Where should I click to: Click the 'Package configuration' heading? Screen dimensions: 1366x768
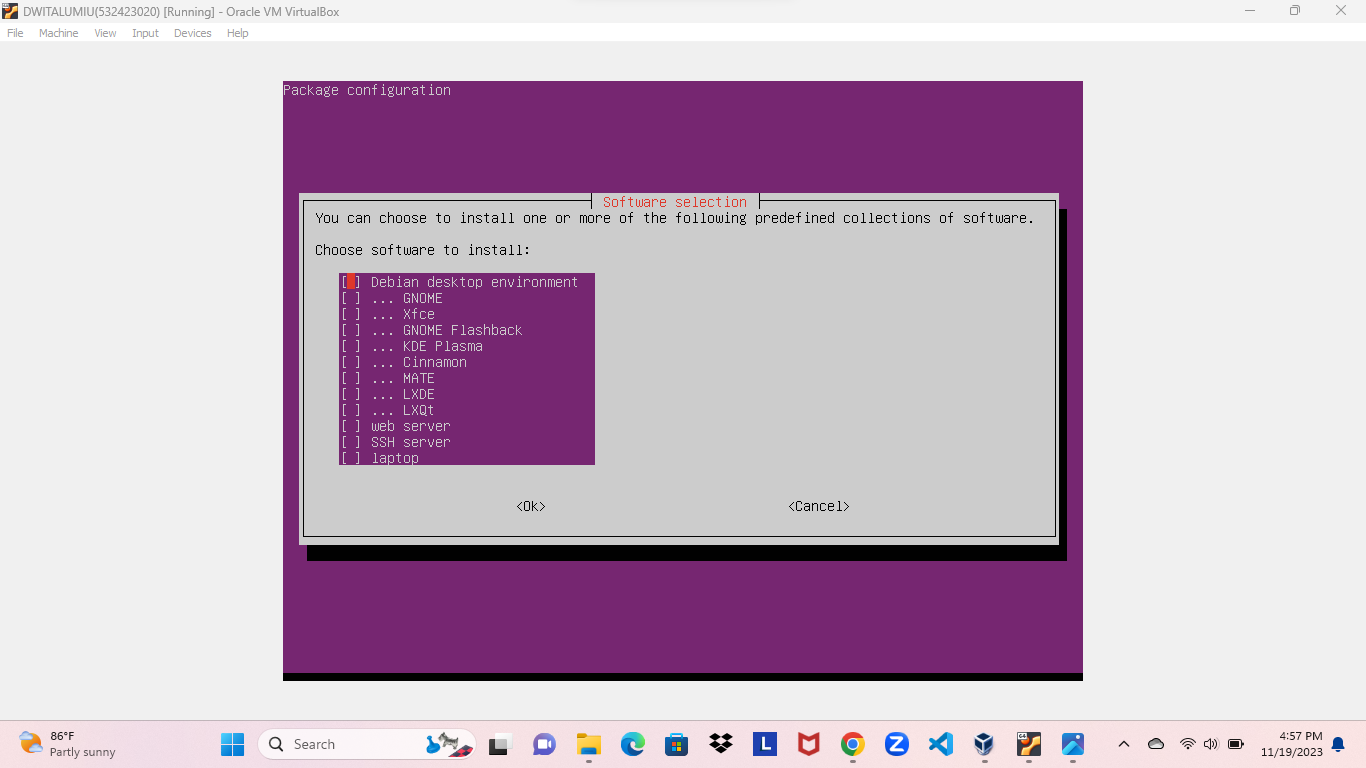coord(367,90)
